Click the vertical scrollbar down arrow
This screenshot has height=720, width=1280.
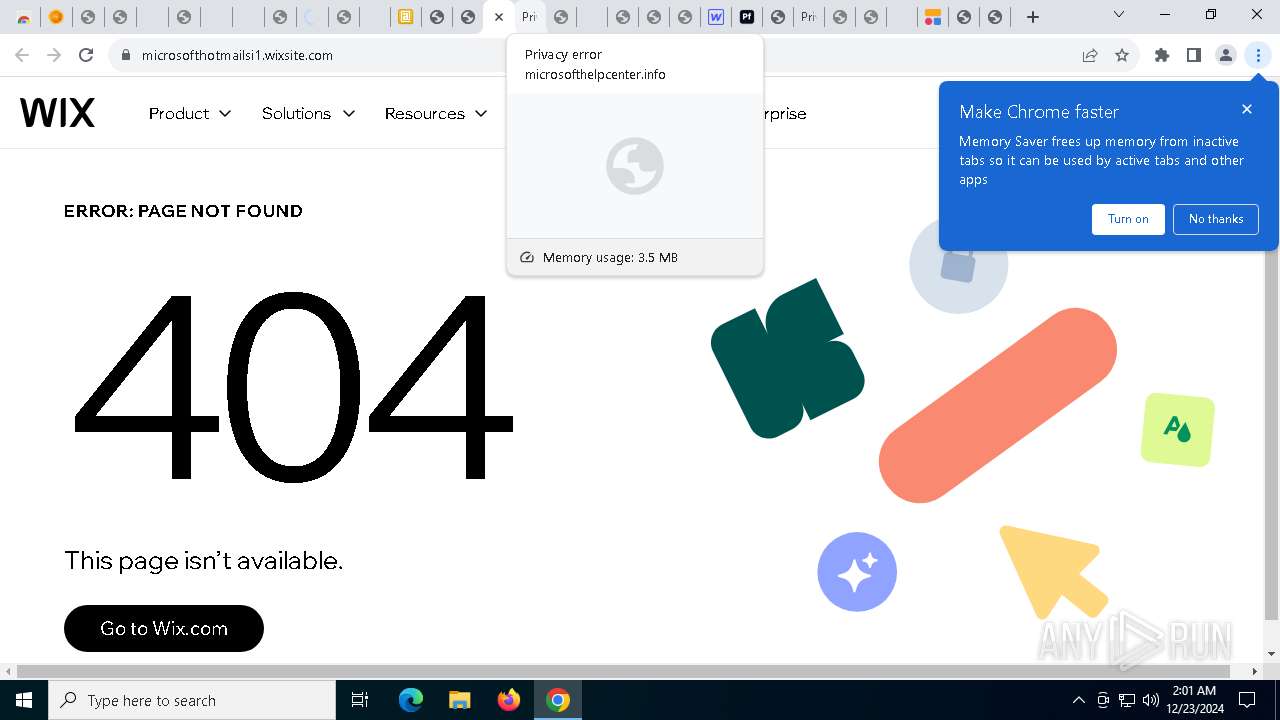tap(1272, 653)
